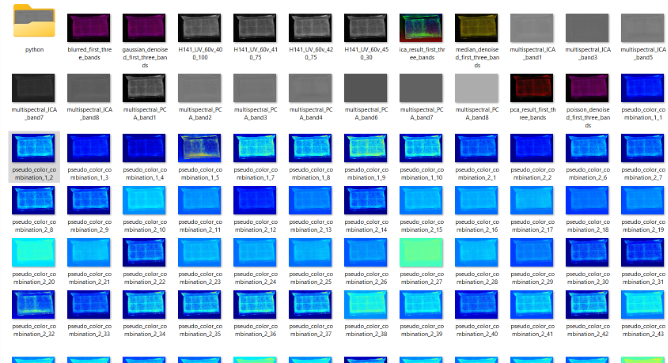Select pca_result_first_three_bands thumbnail
This screenshot has width=668, height=363.
point(532,88)
